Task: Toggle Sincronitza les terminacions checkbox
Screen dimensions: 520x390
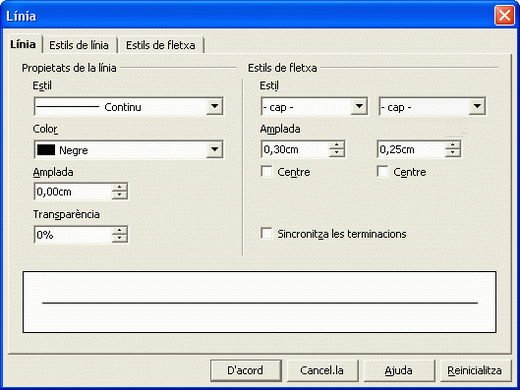Action: tap(267, 233)
